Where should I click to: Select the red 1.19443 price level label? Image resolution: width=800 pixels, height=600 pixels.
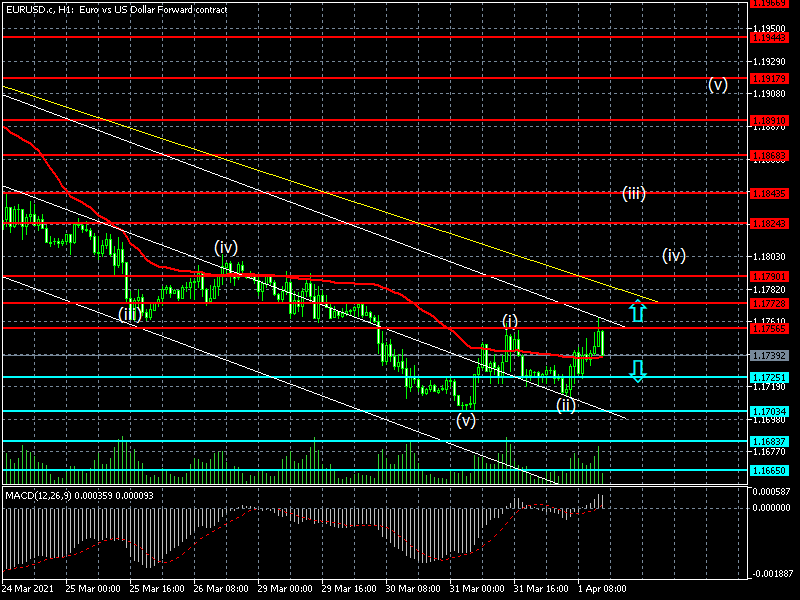coord(769,38)
